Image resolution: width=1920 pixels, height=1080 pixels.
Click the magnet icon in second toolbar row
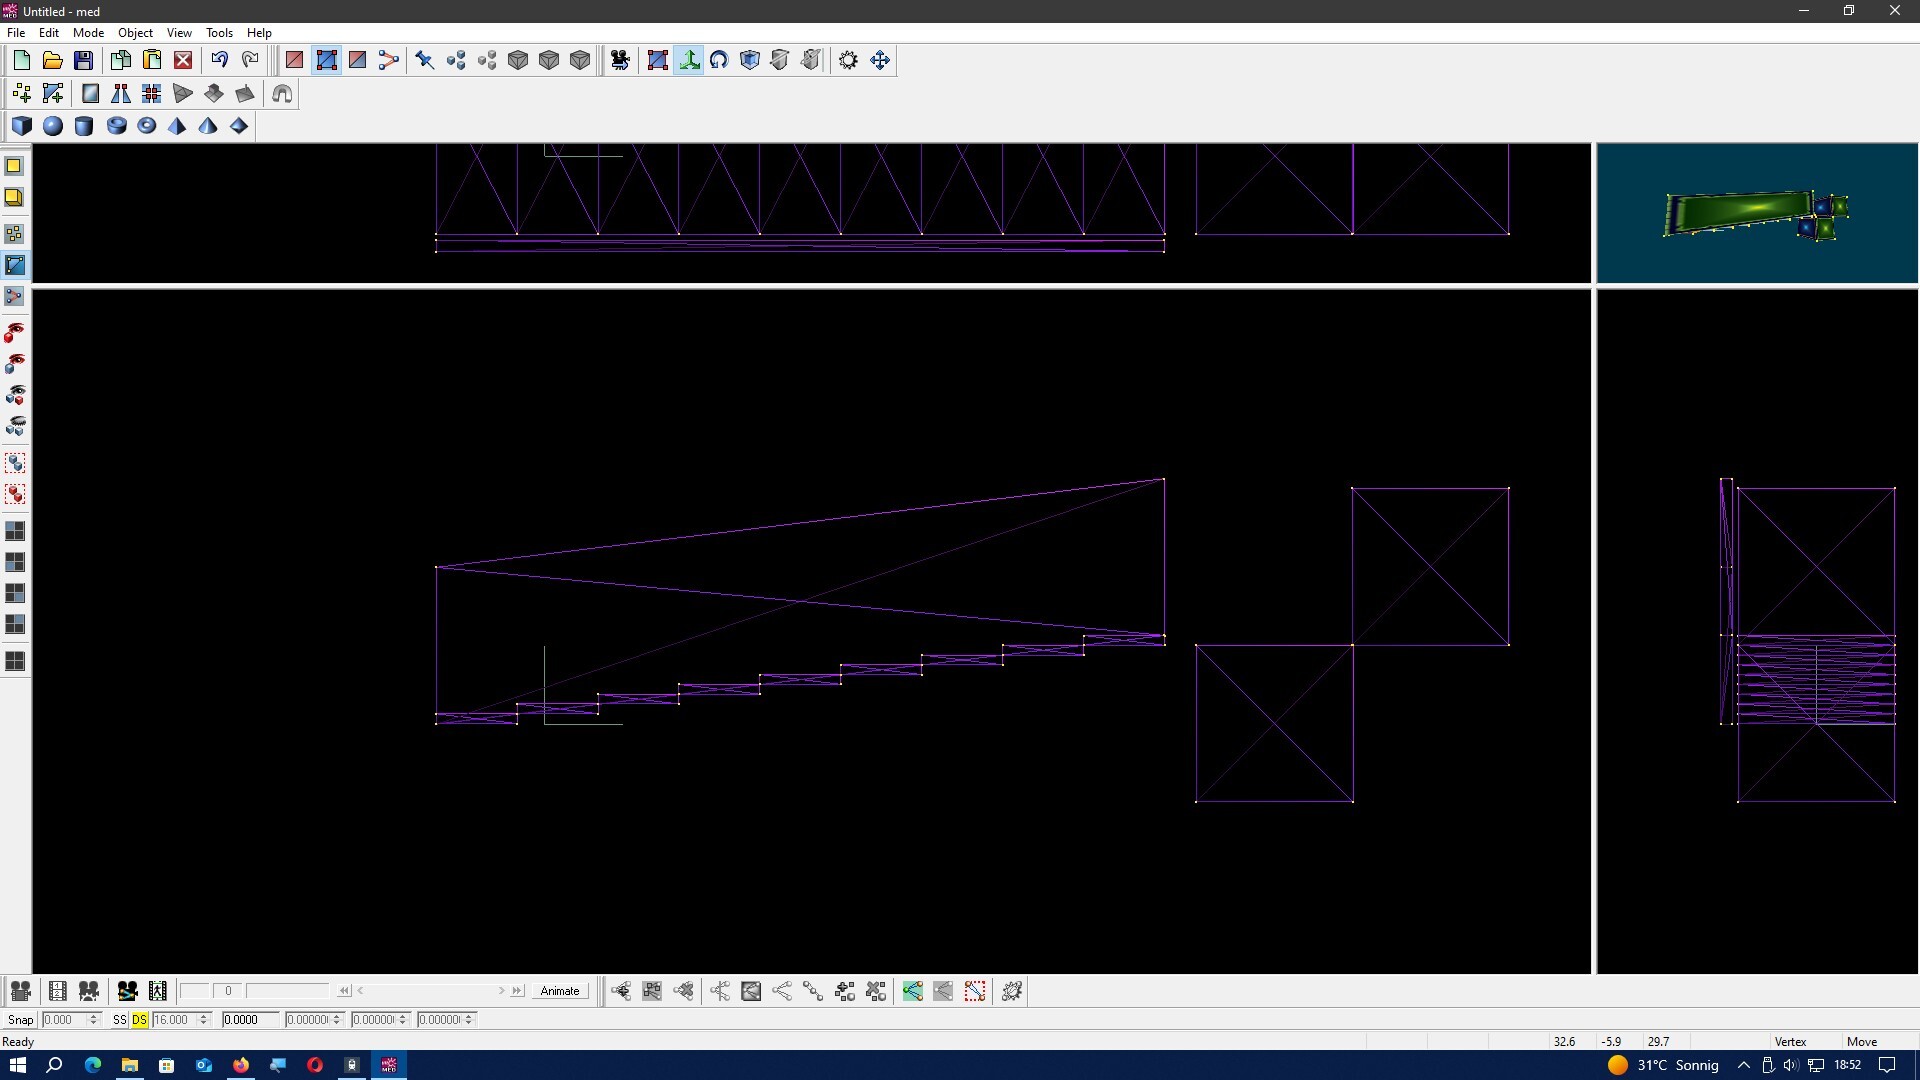click(x=282, y=94)
